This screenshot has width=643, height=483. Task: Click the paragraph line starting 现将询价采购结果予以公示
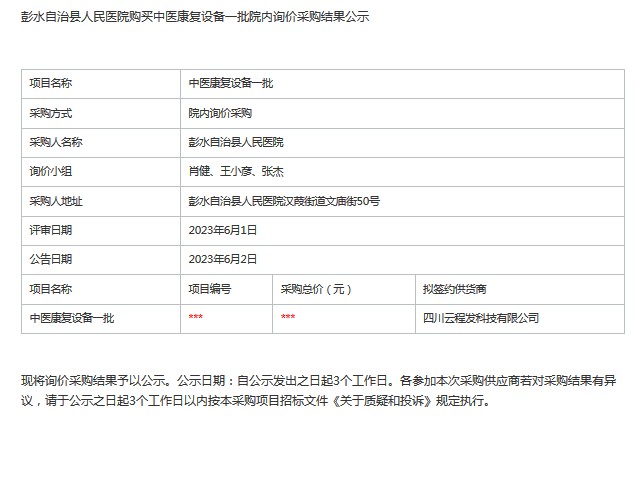point(319,380)
